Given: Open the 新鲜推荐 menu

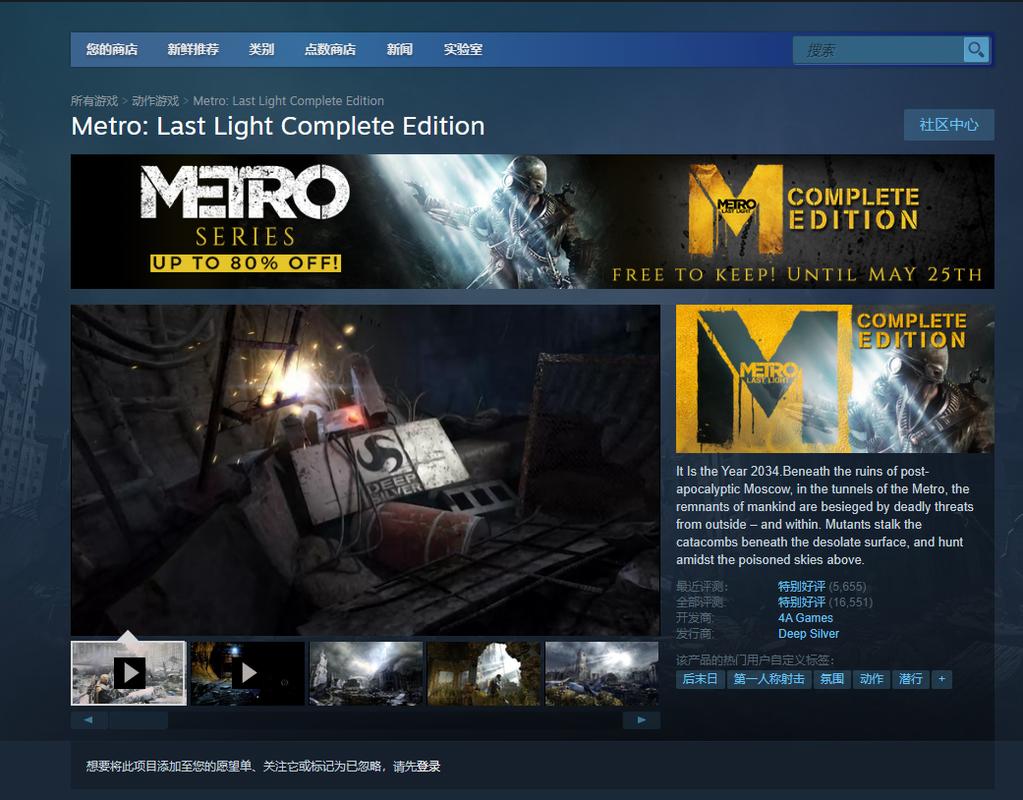Looking at the screenshot, I should pyautogui.click(x=193, y=49).
